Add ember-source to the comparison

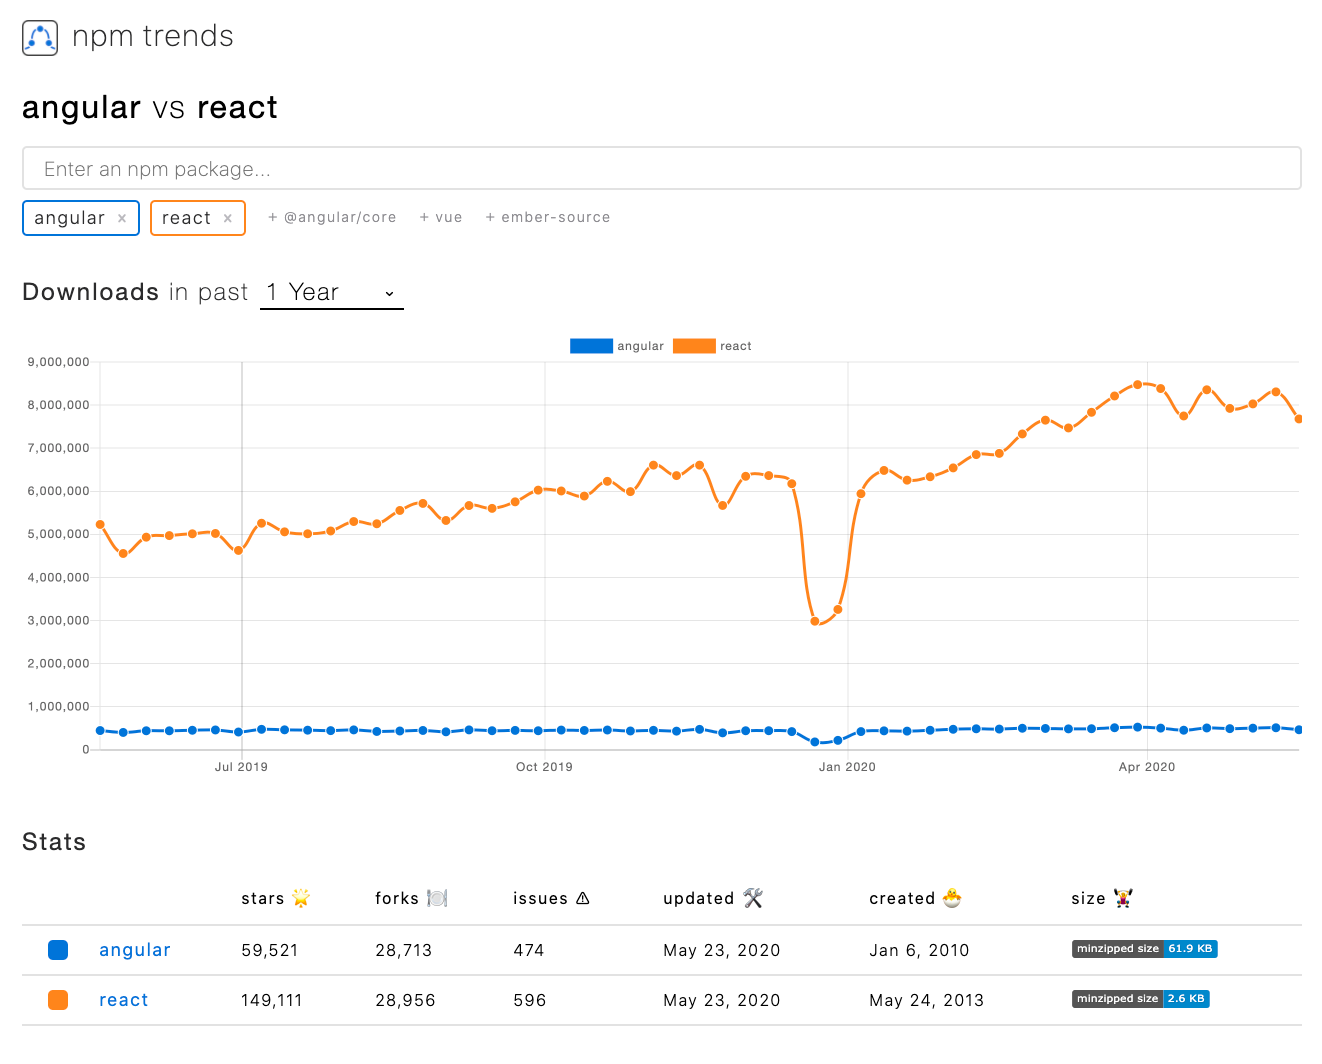point(547,217)
